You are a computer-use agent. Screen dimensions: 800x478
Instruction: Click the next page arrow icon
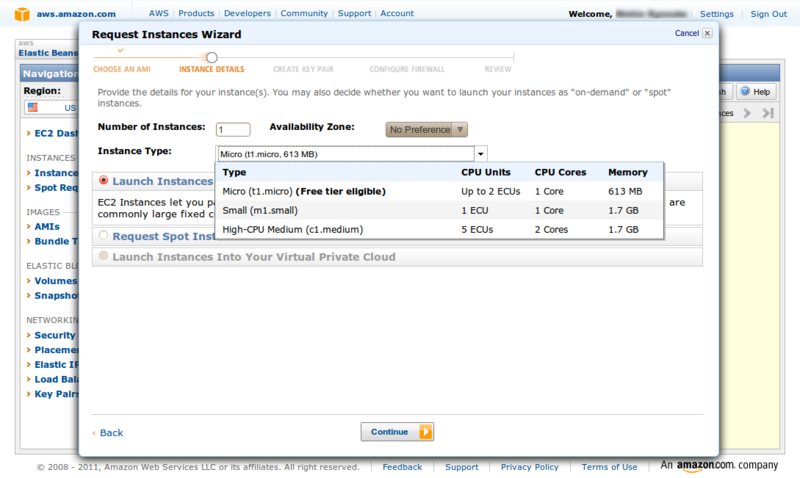[747, 113]
